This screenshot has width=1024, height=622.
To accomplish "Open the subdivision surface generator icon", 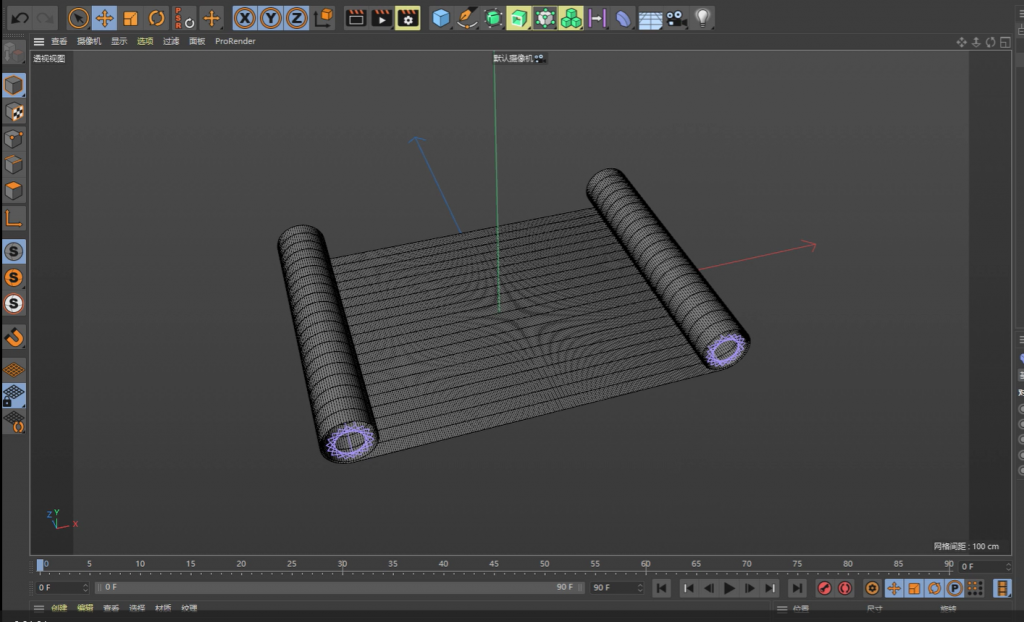I will click(x=493, y=18).
